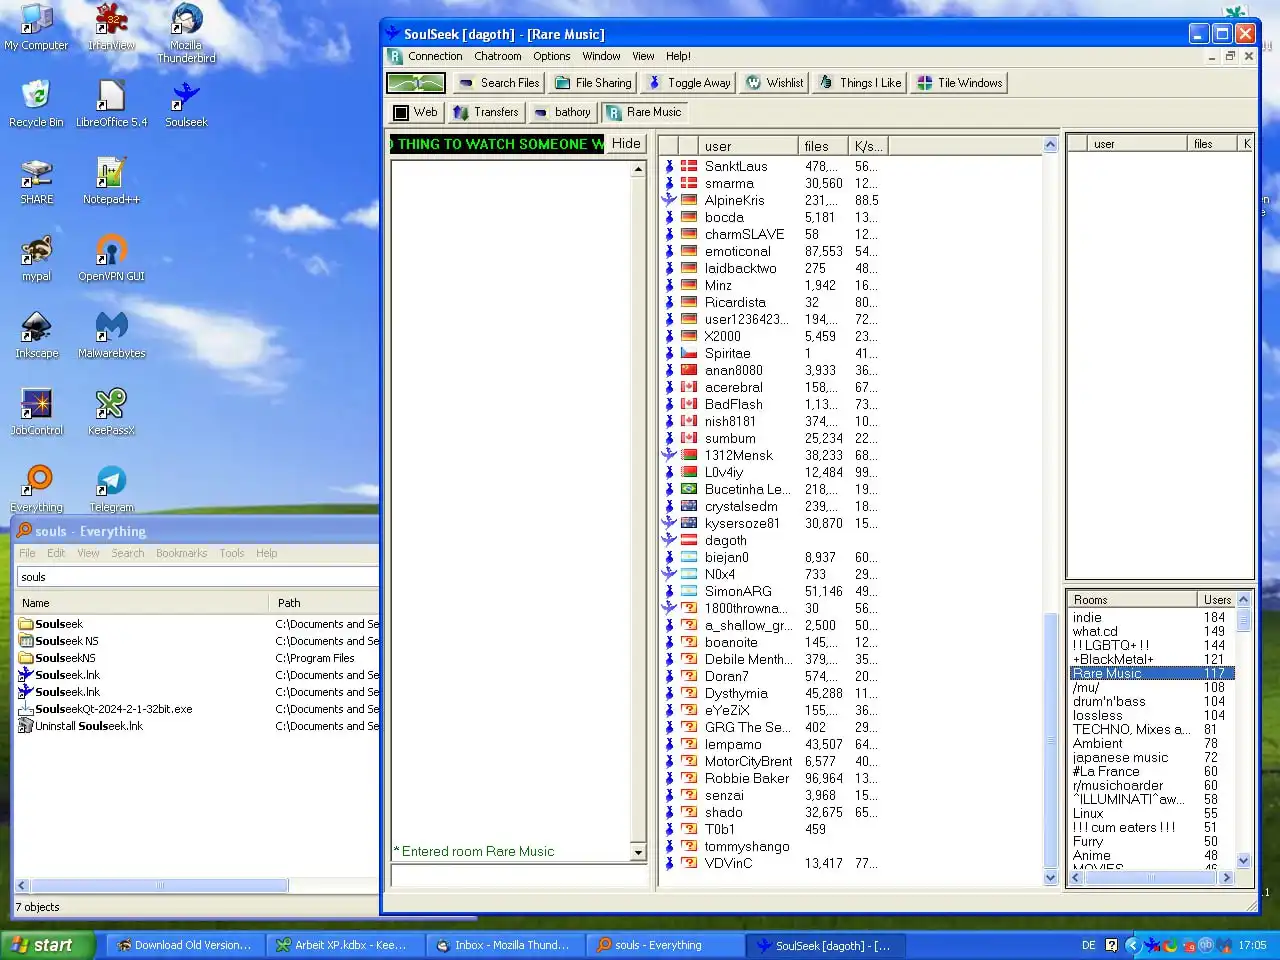
Task: Click user list scrollbar down arrow
Action: 1050,878
